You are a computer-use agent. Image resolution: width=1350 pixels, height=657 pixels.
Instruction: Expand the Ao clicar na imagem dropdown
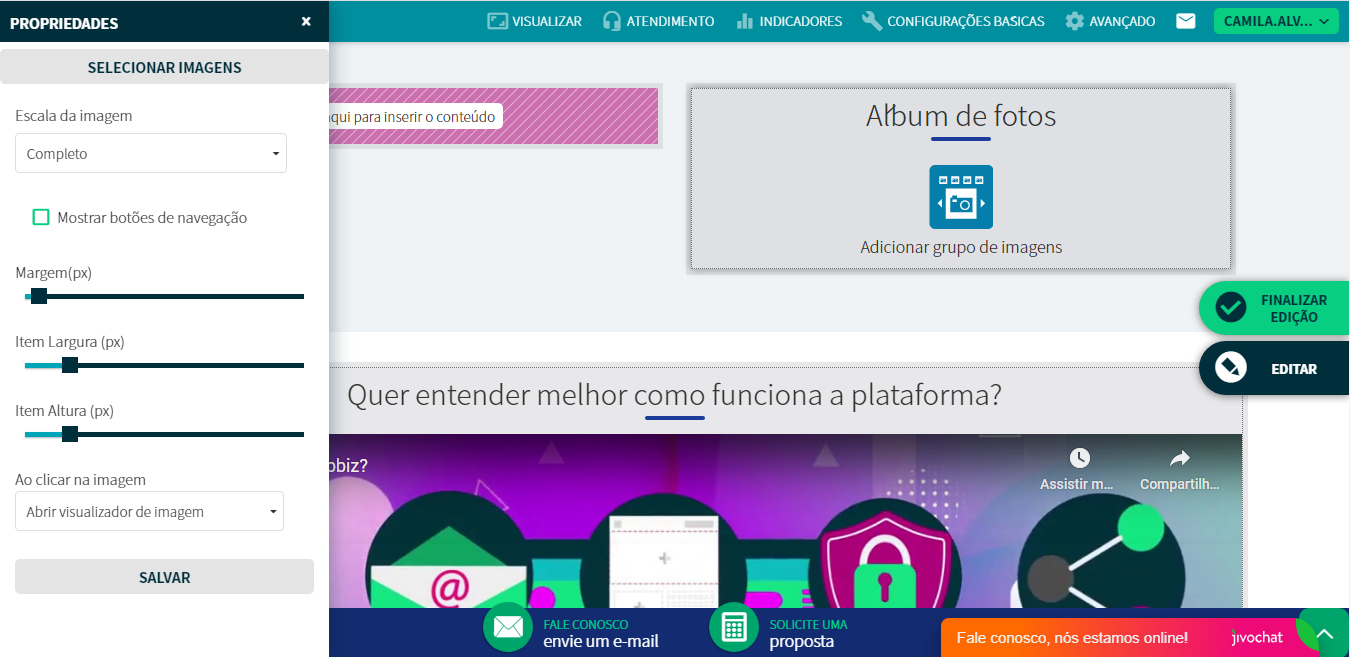pos(149,511)
